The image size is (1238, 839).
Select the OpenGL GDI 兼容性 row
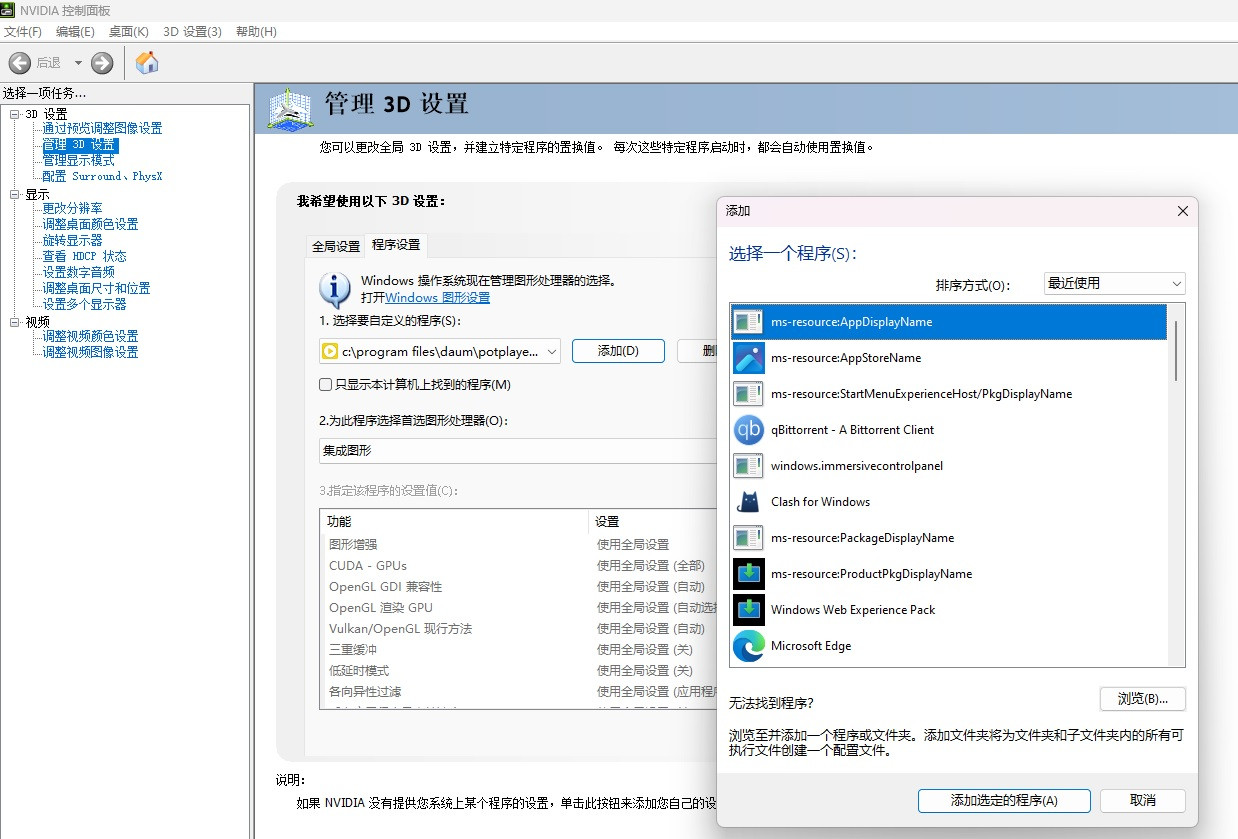click(x=520, y=587)
